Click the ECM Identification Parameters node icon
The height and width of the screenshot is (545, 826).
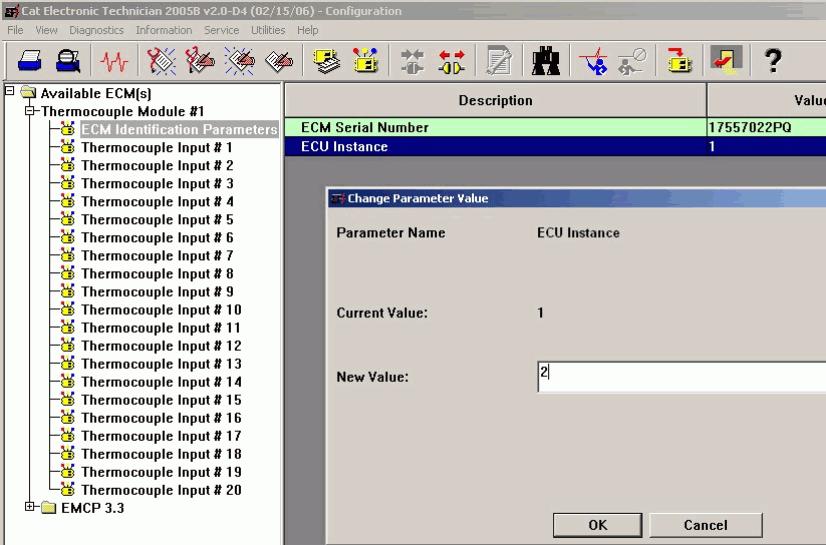point(67,129)
